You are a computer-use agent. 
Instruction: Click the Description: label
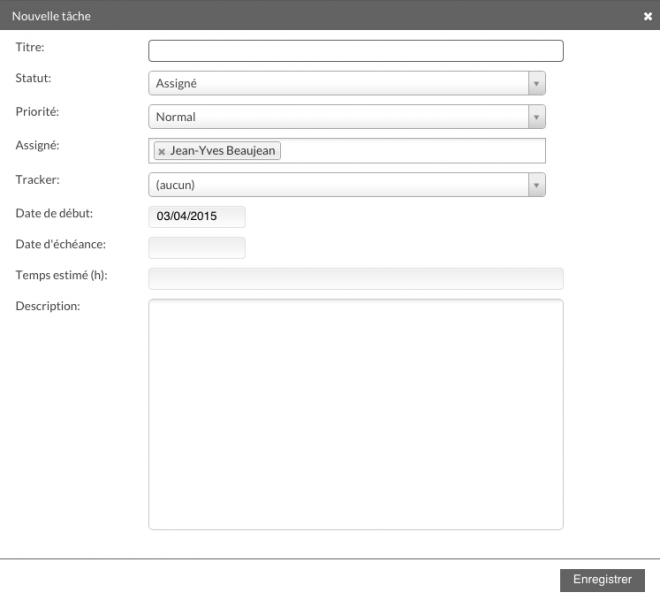click(48, 306)
